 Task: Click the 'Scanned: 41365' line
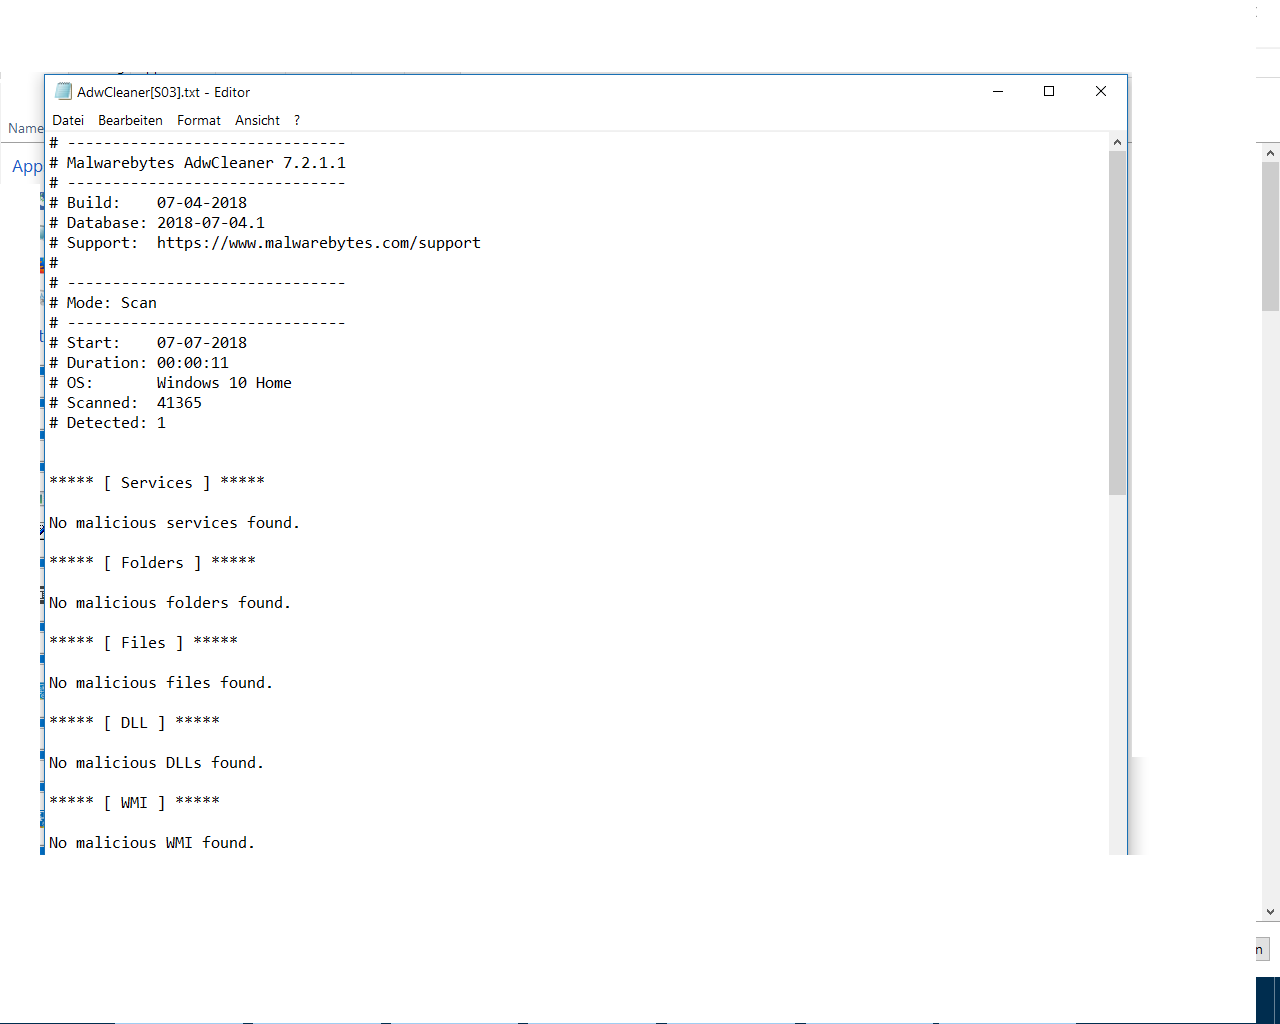pos(125,402)
